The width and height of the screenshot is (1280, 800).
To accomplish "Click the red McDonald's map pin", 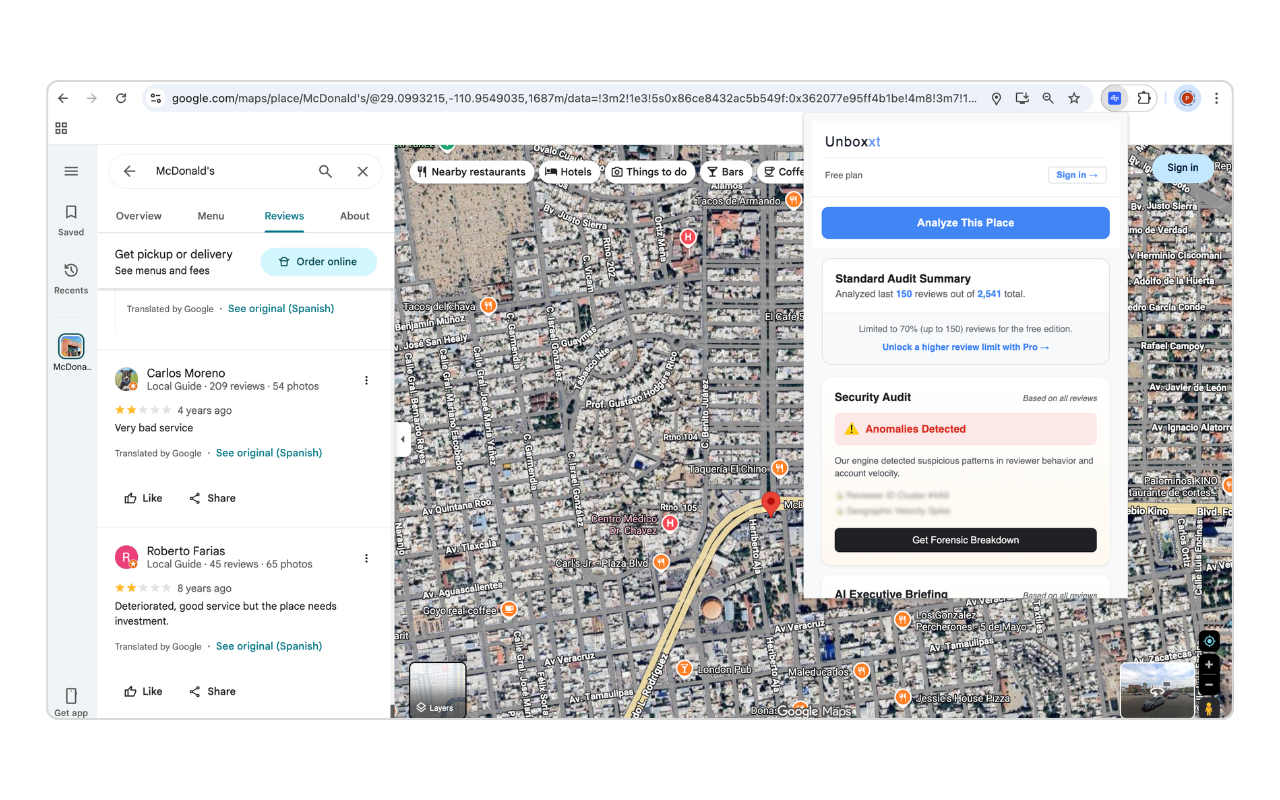I will pos(770,503).
